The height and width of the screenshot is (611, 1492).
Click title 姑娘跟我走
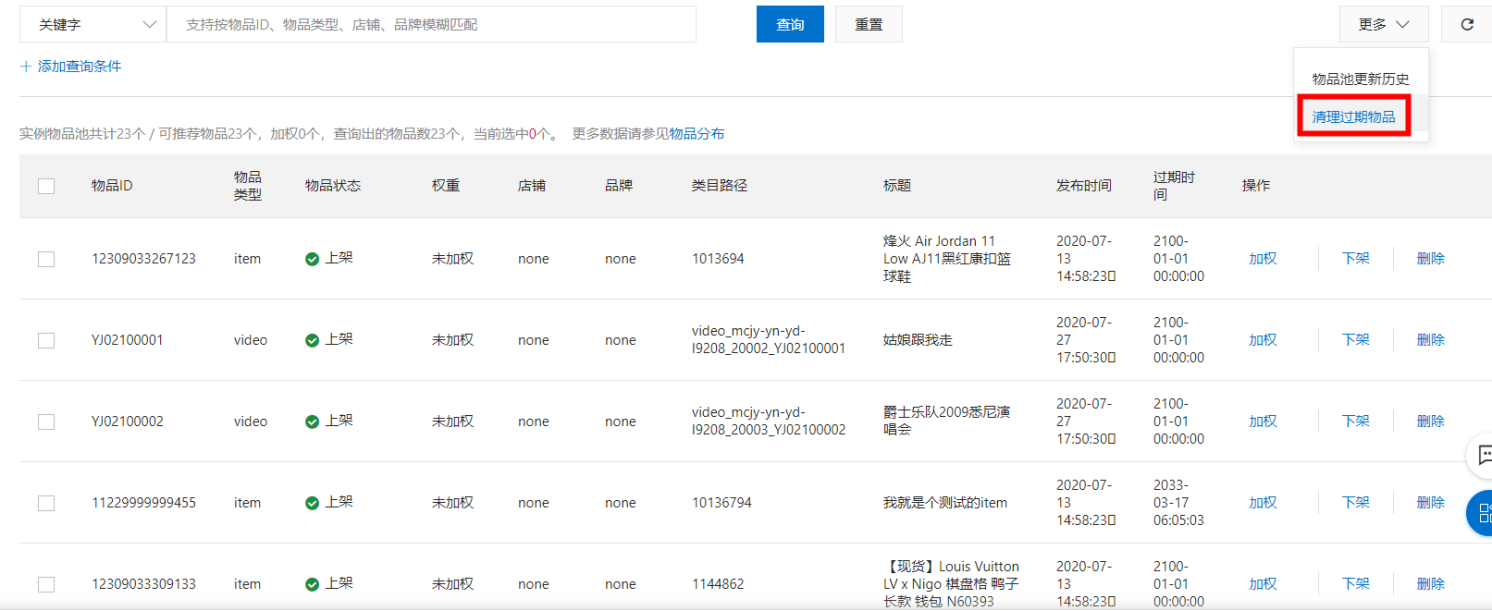[x=918, y=340]
